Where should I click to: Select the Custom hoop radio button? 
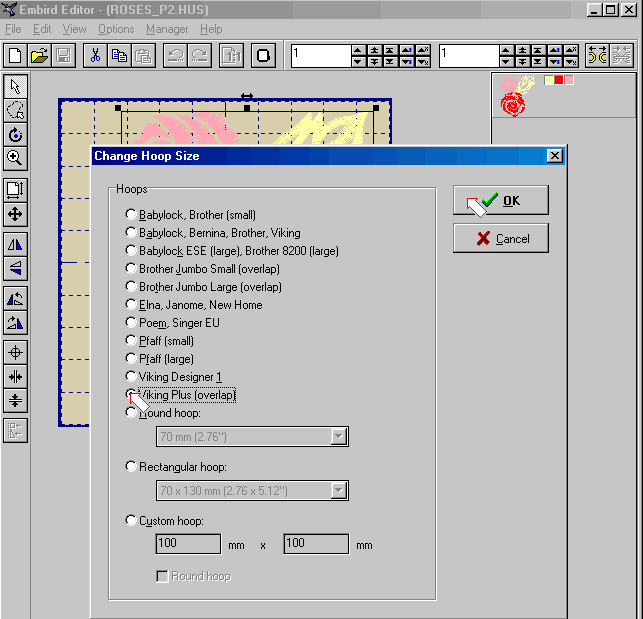click(x=165, y=521)
